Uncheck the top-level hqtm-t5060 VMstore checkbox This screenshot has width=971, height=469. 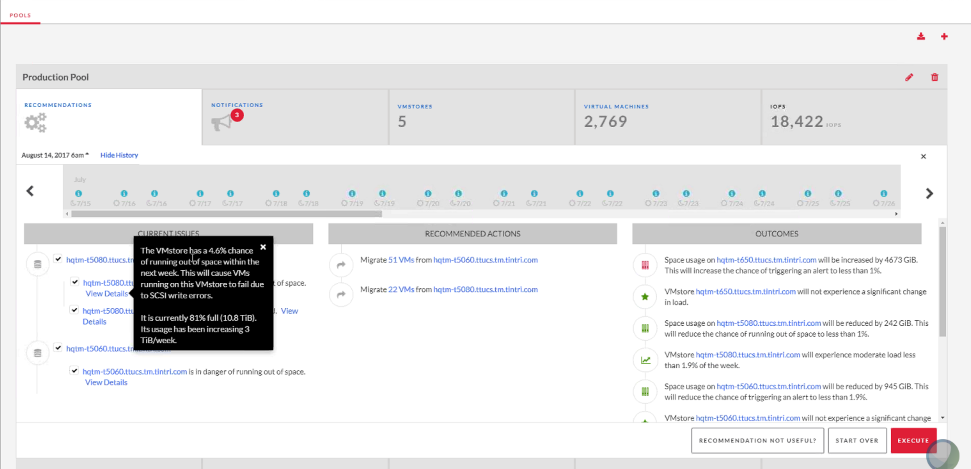coord(59,348)
